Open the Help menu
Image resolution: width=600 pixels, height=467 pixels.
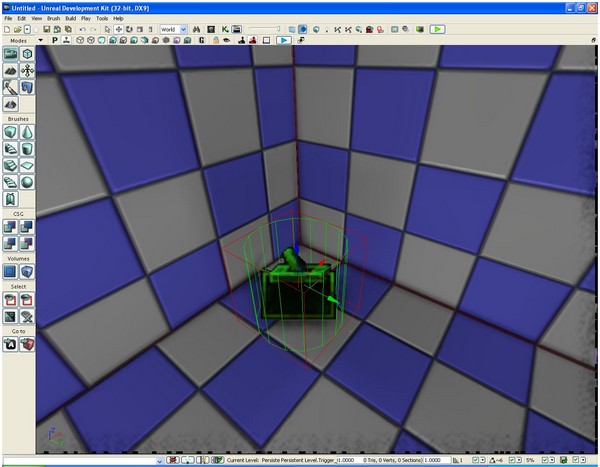point(118,18)
